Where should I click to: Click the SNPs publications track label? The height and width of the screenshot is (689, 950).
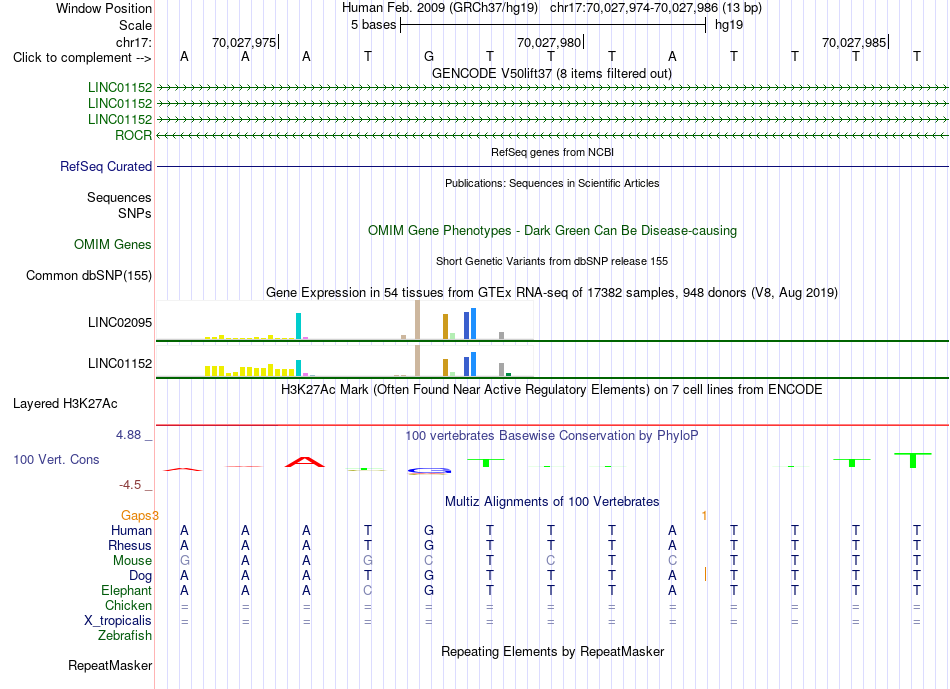click(135, 213)
